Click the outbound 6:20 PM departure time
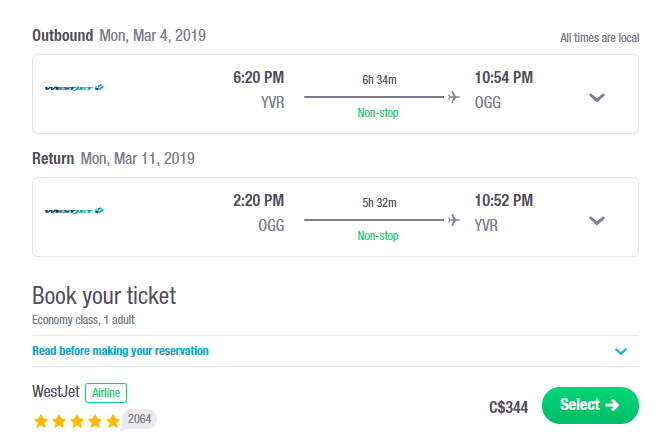Viewport: 669px width, 438px height. click(x=258, y=78)
